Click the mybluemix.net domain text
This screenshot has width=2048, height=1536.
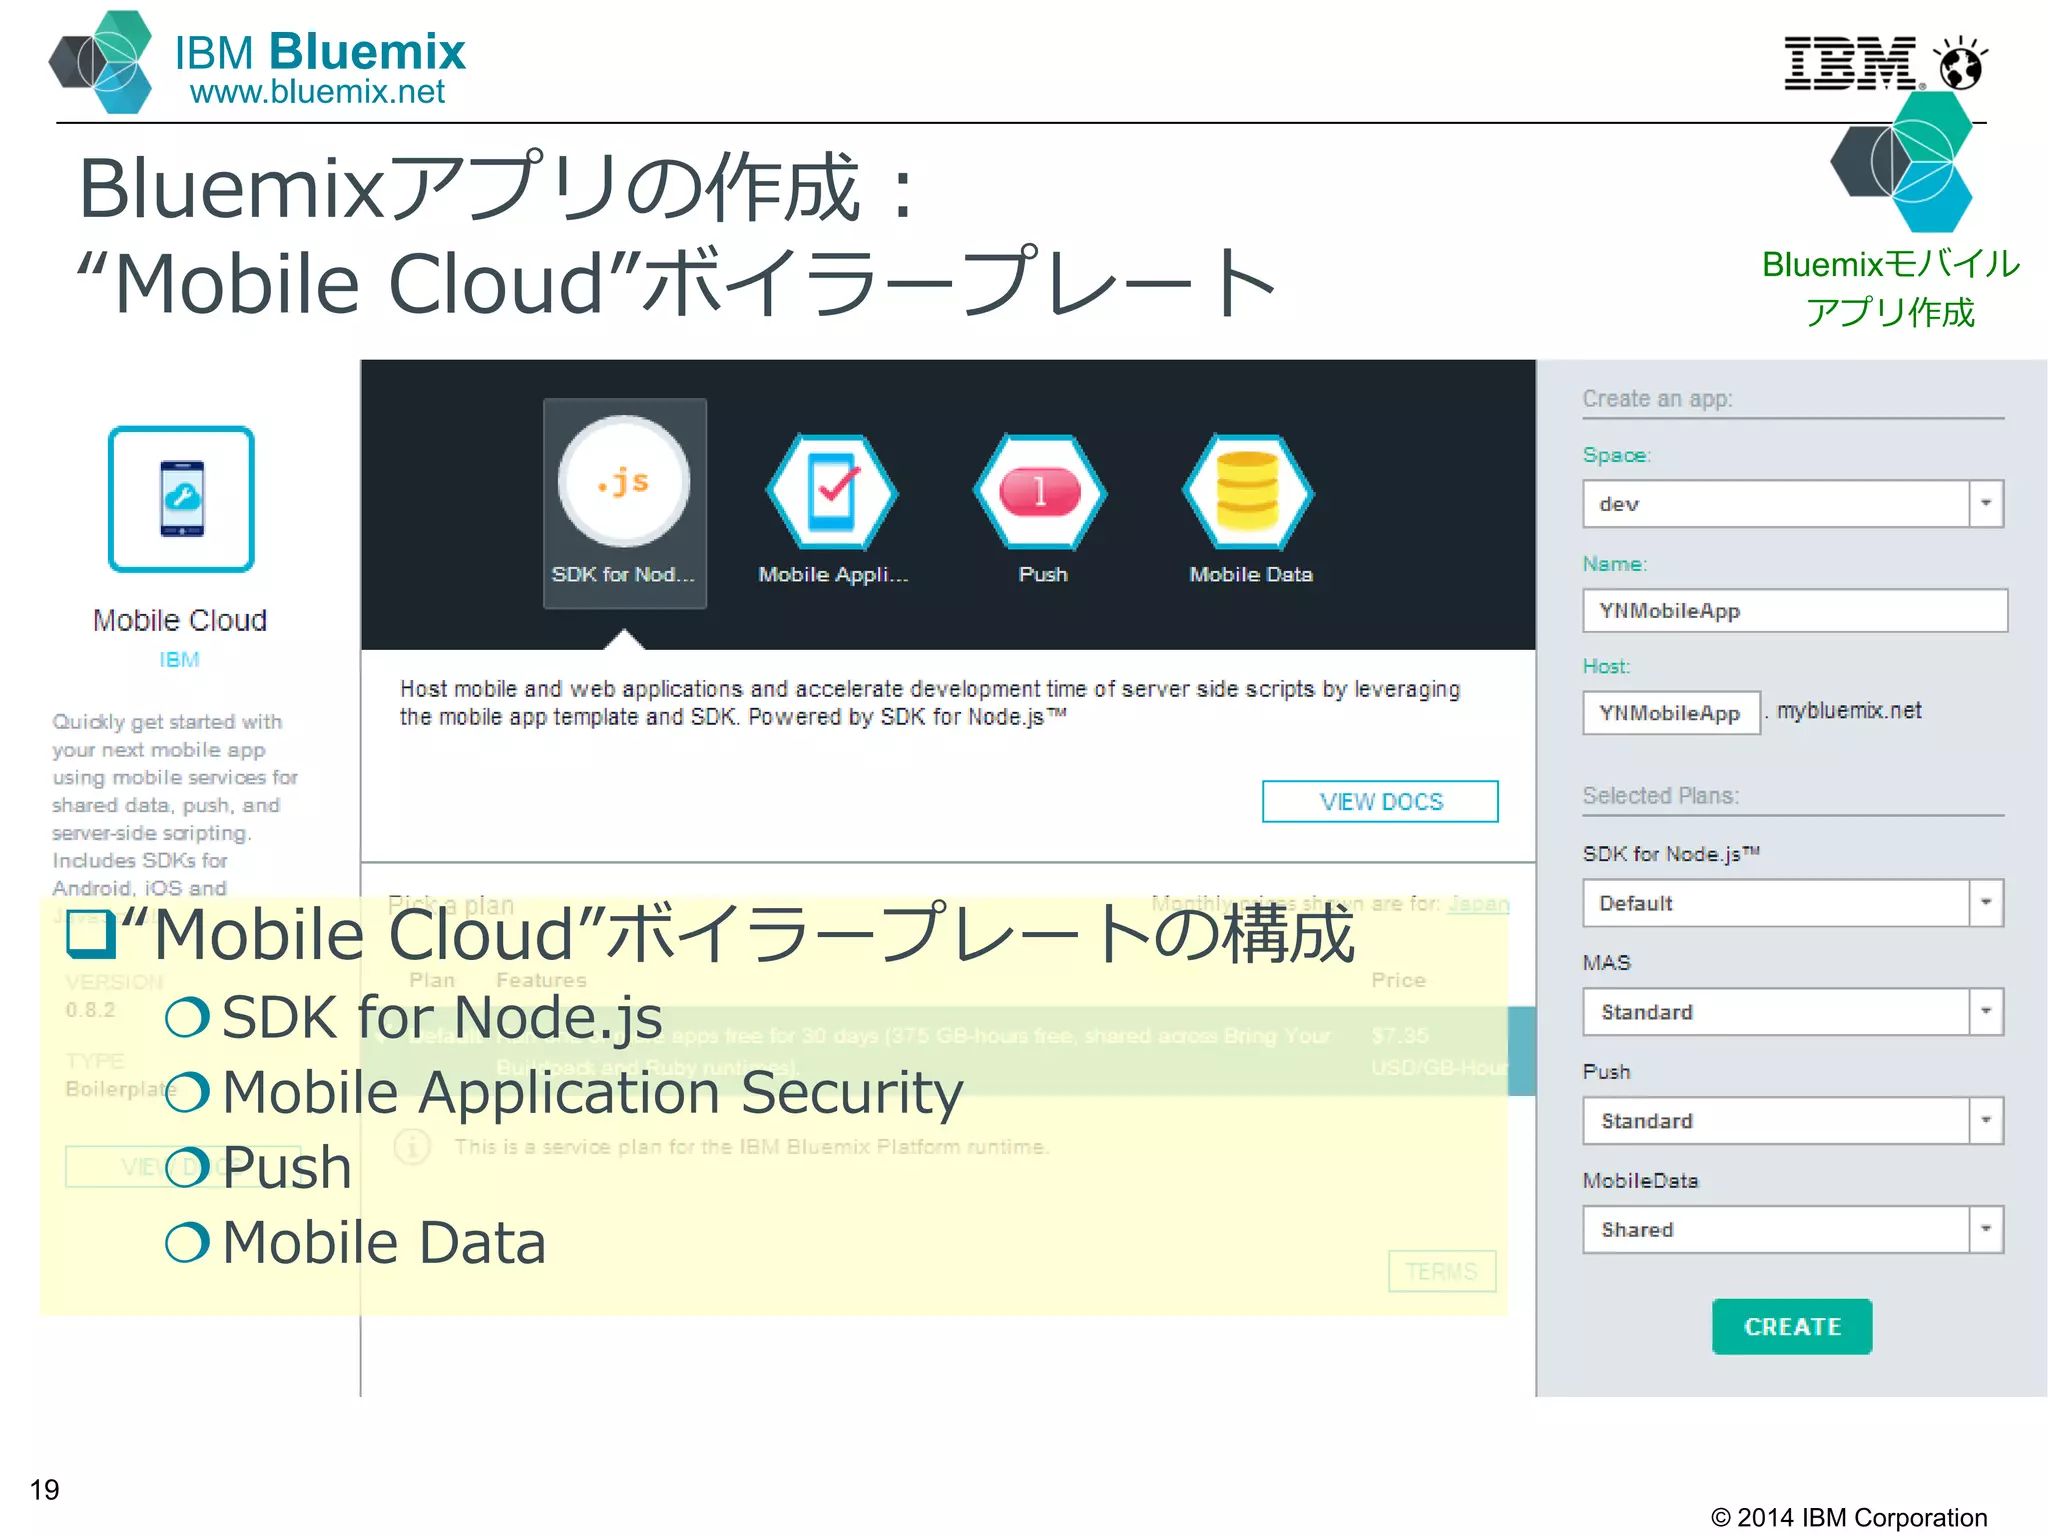point(1849,711)
